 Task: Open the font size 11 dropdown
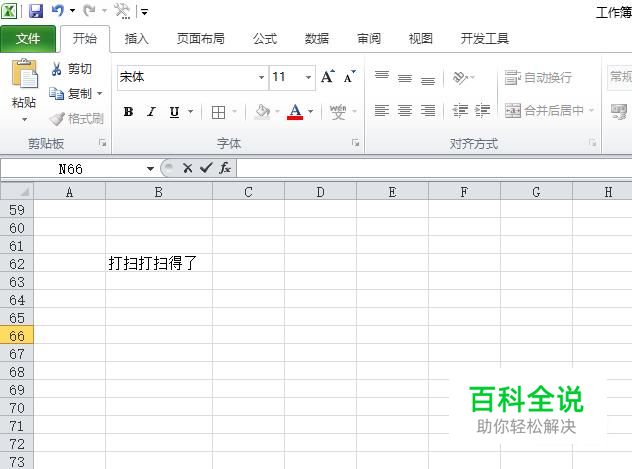[308, 77]
